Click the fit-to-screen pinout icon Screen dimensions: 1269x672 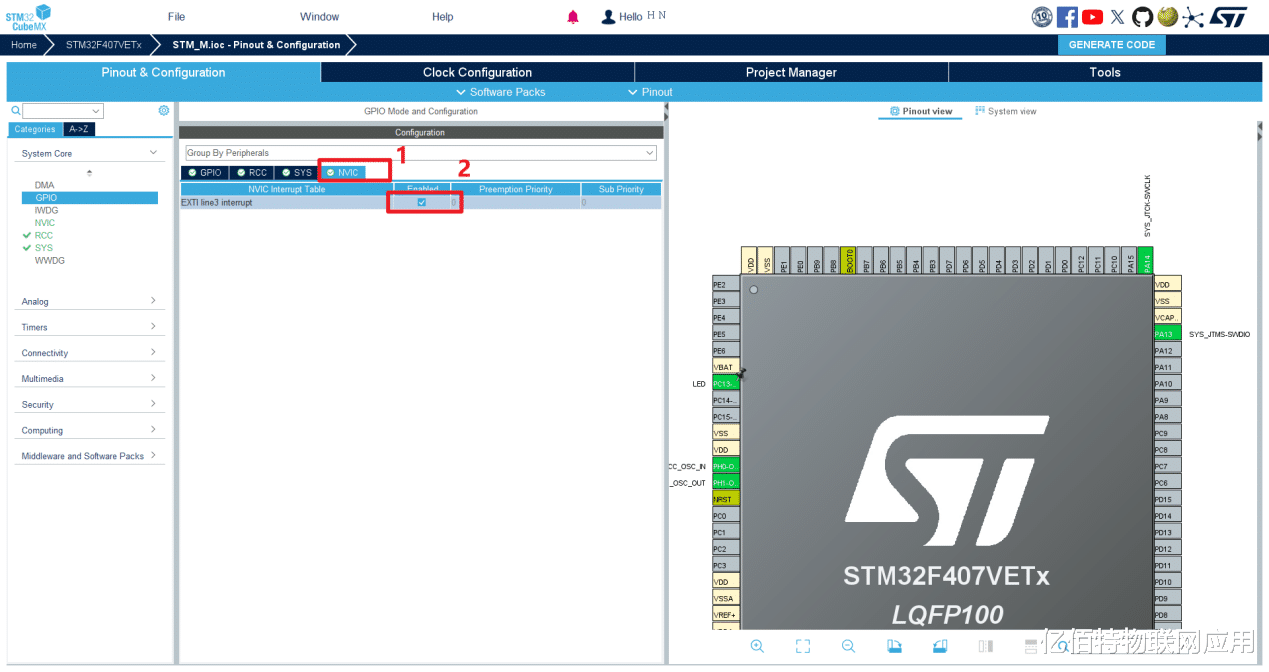803,646
